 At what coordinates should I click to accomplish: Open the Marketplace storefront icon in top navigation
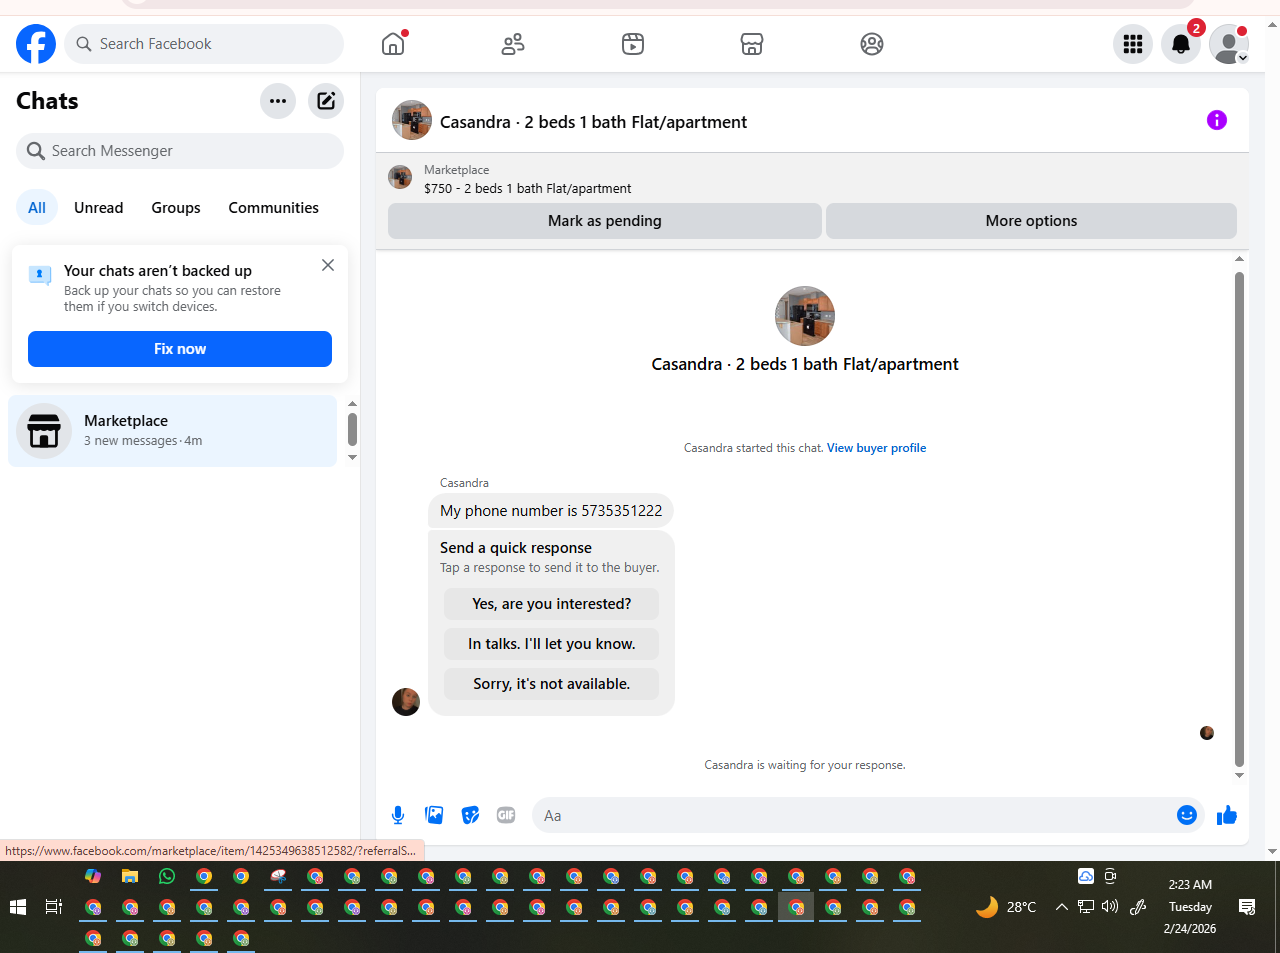click(x=752, y=44)
